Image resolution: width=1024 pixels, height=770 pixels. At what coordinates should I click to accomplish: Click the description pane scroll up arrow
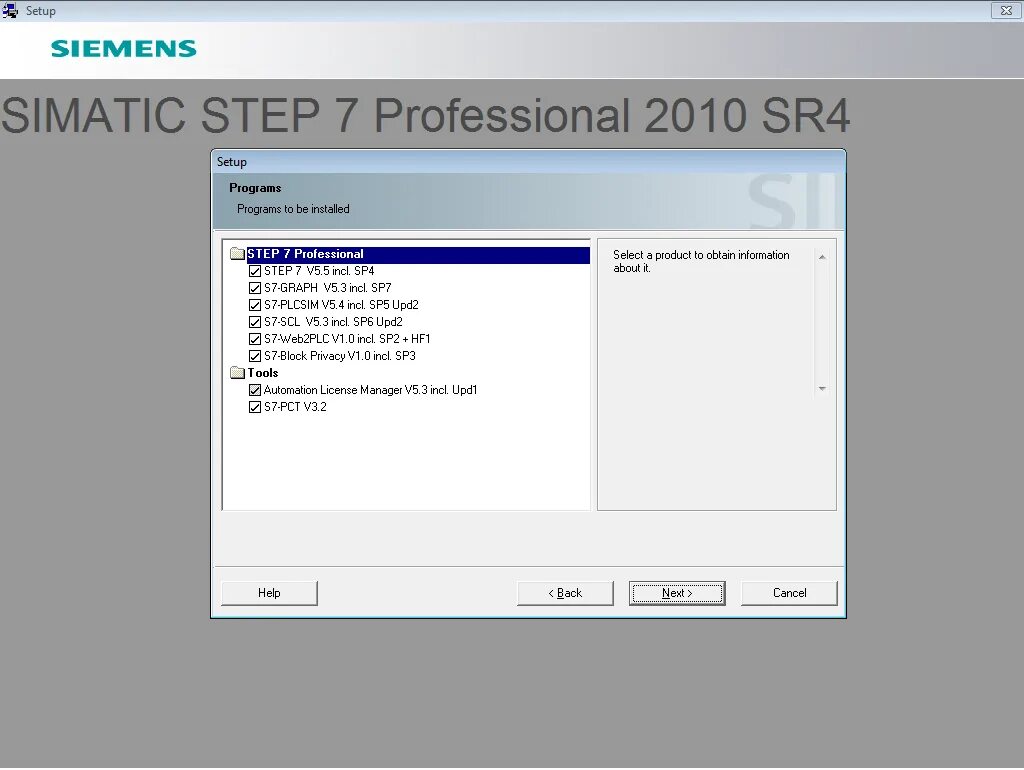pos(822,257)
